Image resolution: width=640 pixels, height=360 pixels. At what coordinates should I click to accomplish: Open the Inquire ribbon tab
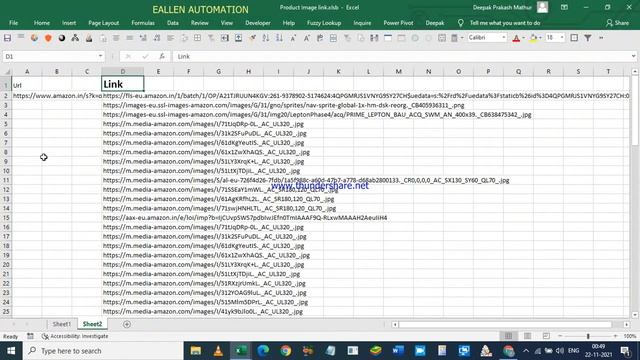[362, 23]
